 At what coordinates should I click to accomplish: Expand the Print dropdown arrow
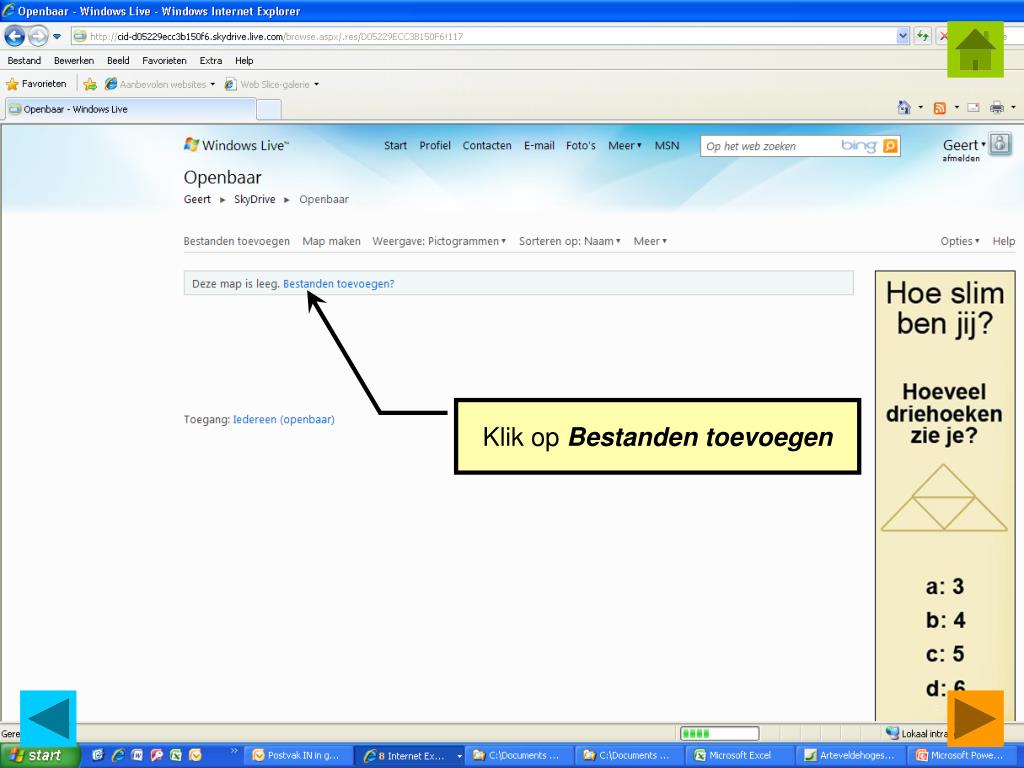tap(1014, 108)
